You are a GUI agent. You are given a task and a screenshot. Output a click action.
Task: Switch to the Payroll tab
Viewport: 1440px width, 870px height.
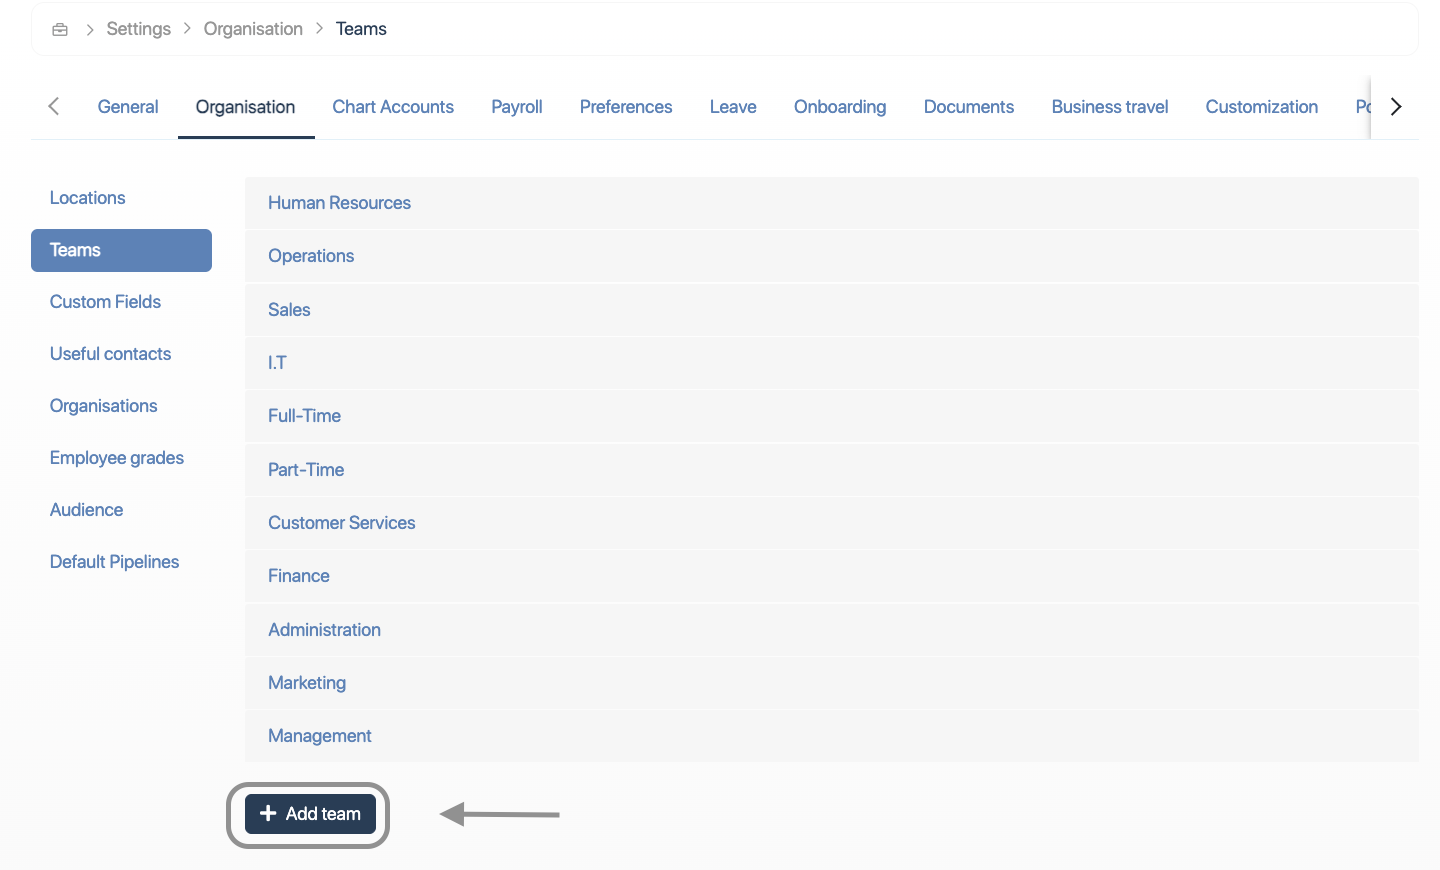(516, 107)
